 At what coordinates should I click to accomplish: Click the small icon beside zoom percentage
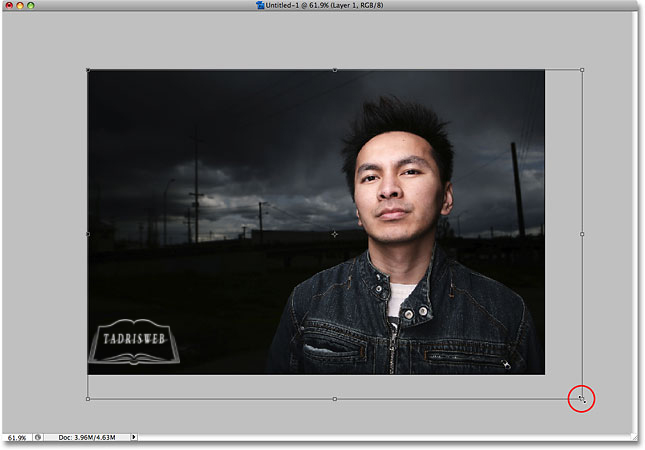pos(38,438)
